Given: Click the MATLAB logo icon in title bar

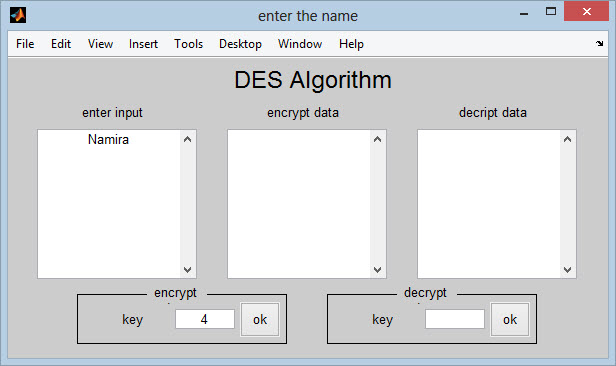Looking at the screenshot, I should [18, 15].
